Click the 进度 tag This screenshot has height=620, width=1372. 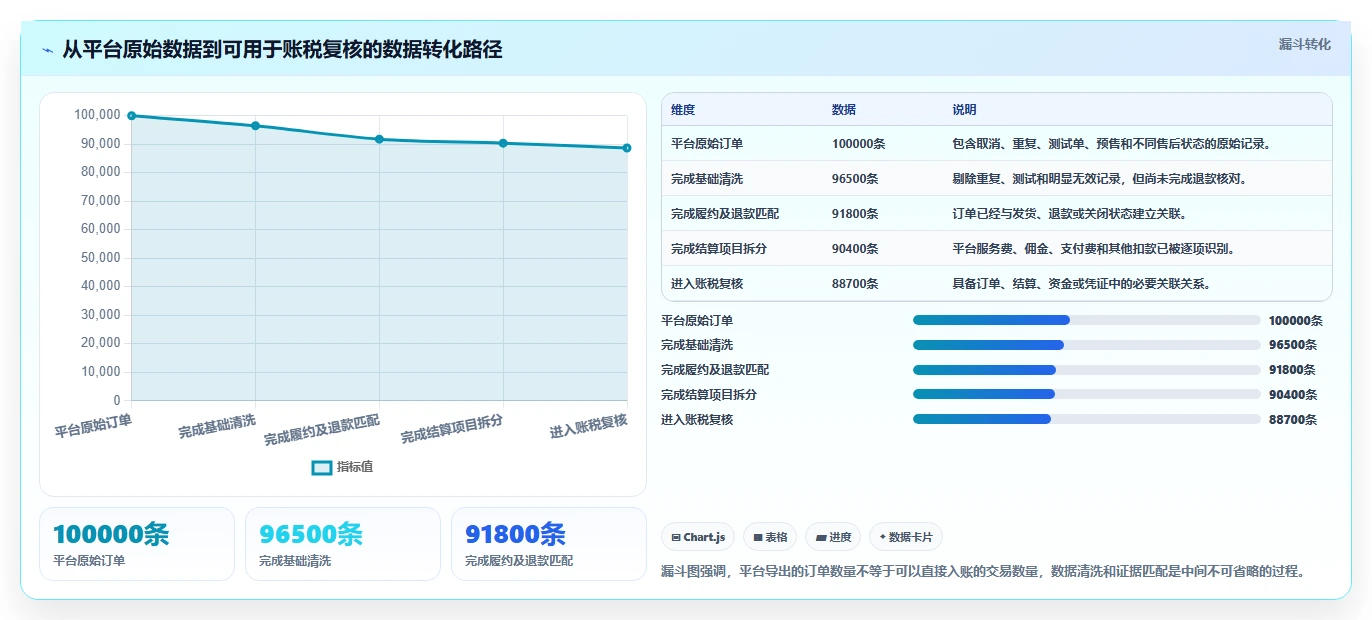(833, 537)
